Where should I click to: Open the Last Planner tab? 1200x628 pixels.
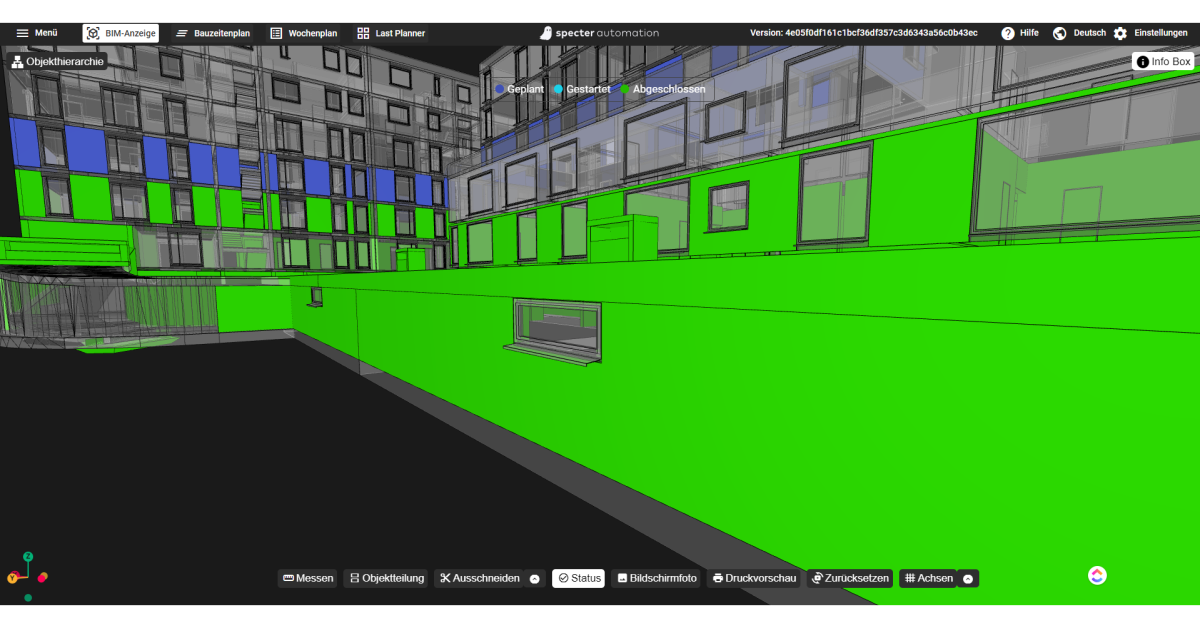point(391,33)
